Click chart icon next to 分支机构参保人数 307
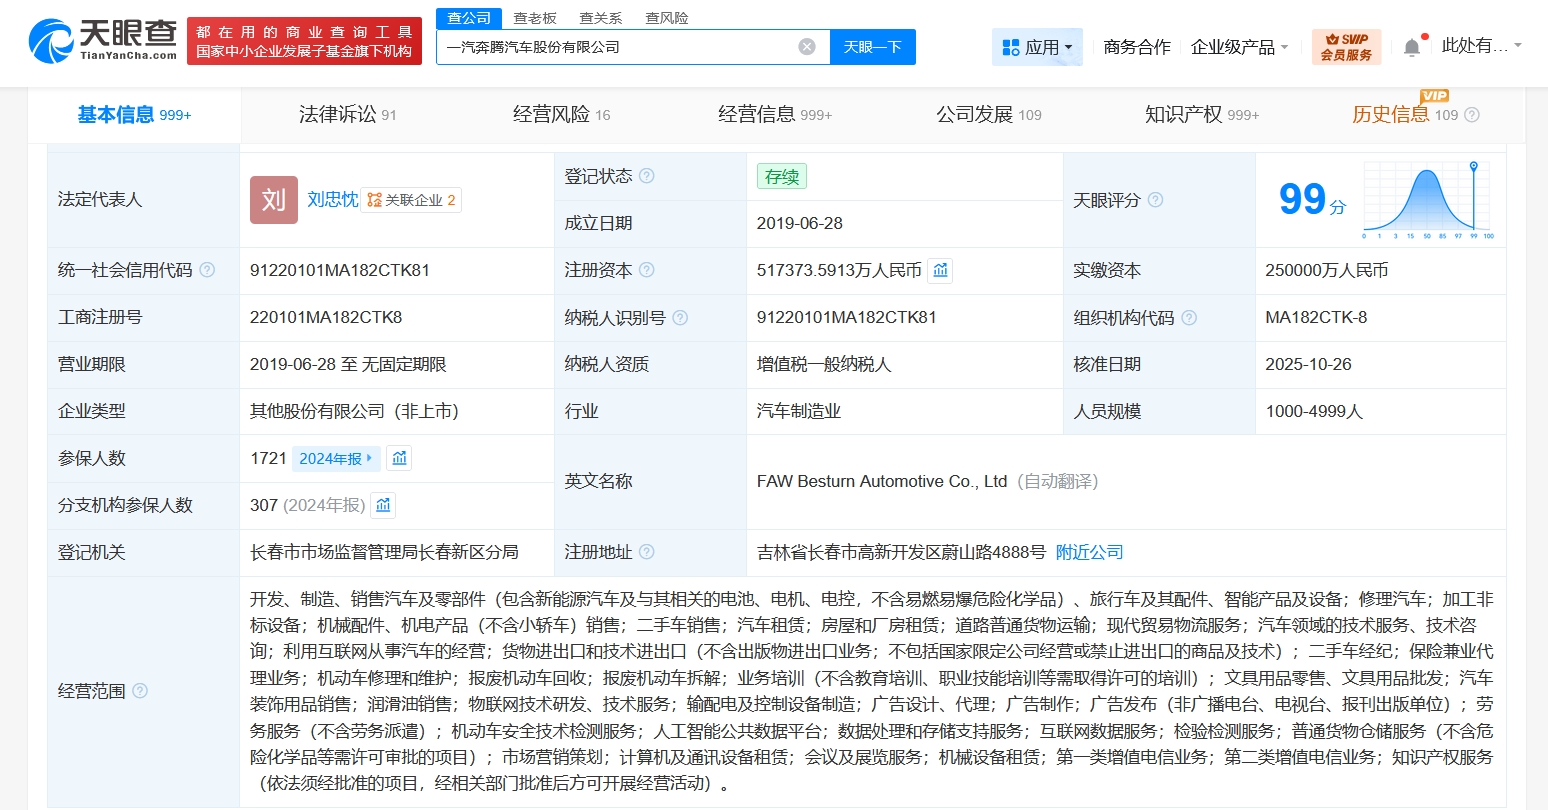The height and width of the screenshot is (810, 1548). tap(383, 505)
